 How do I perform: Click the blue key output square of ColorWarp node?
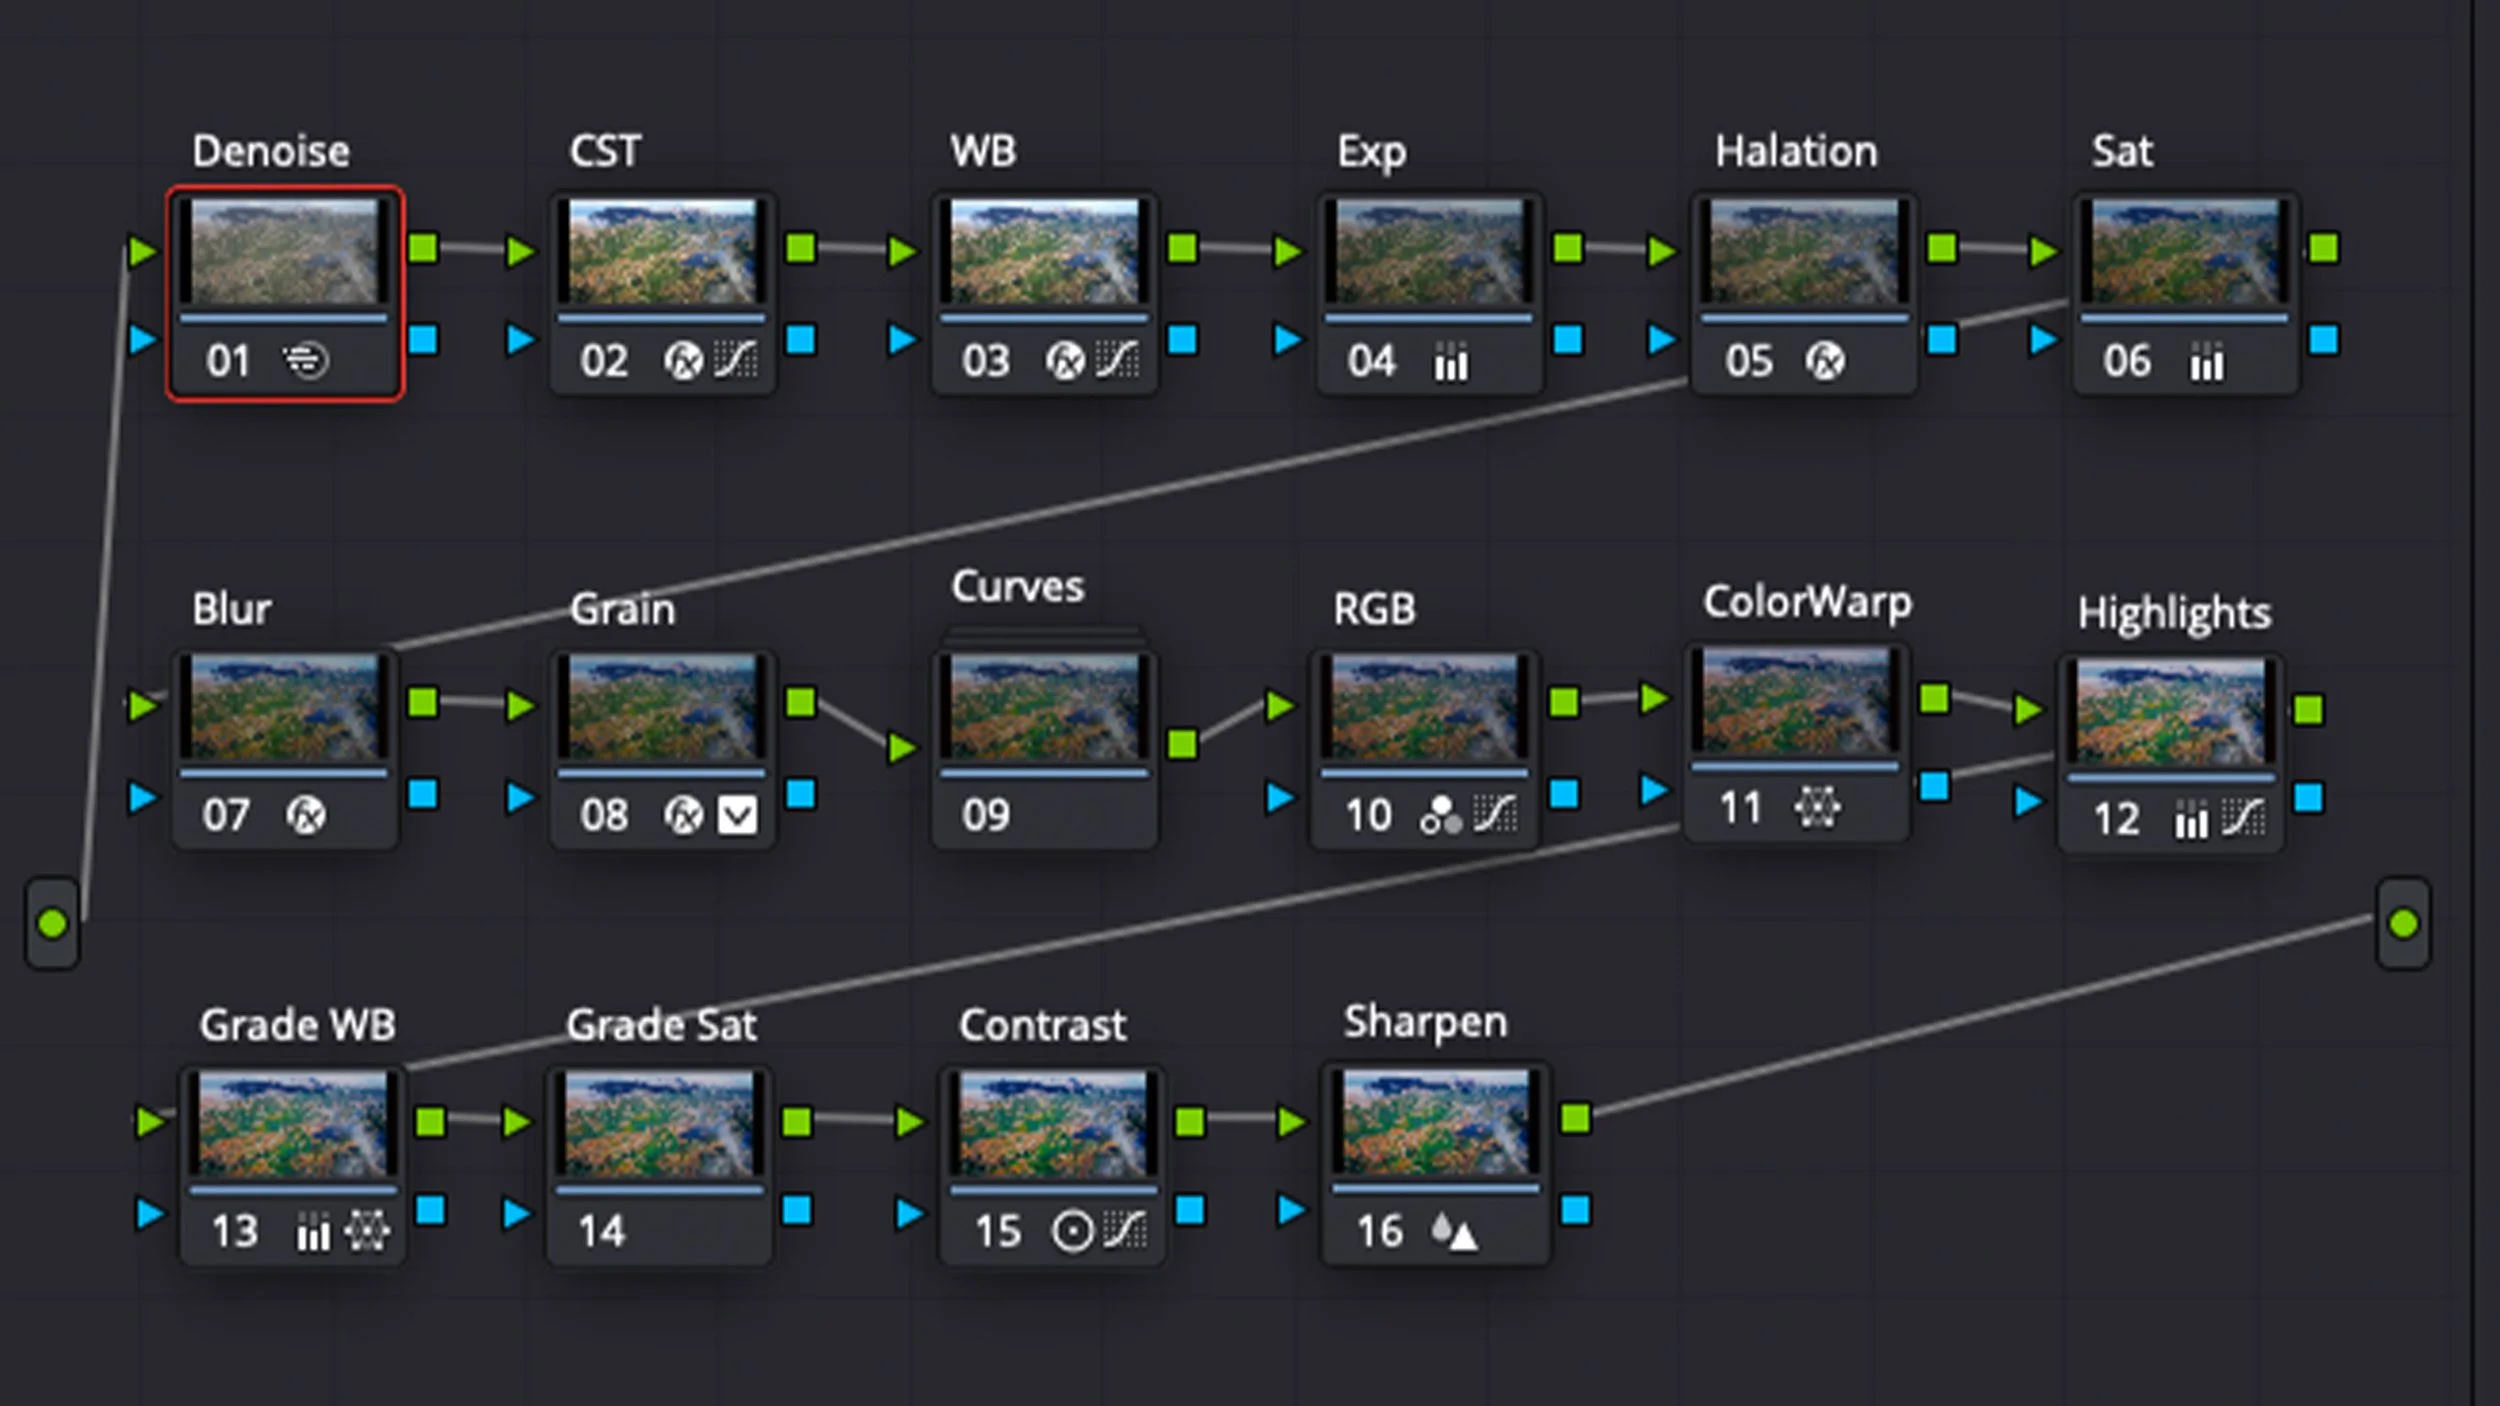pyautogui.click(x=1935, y=787)
